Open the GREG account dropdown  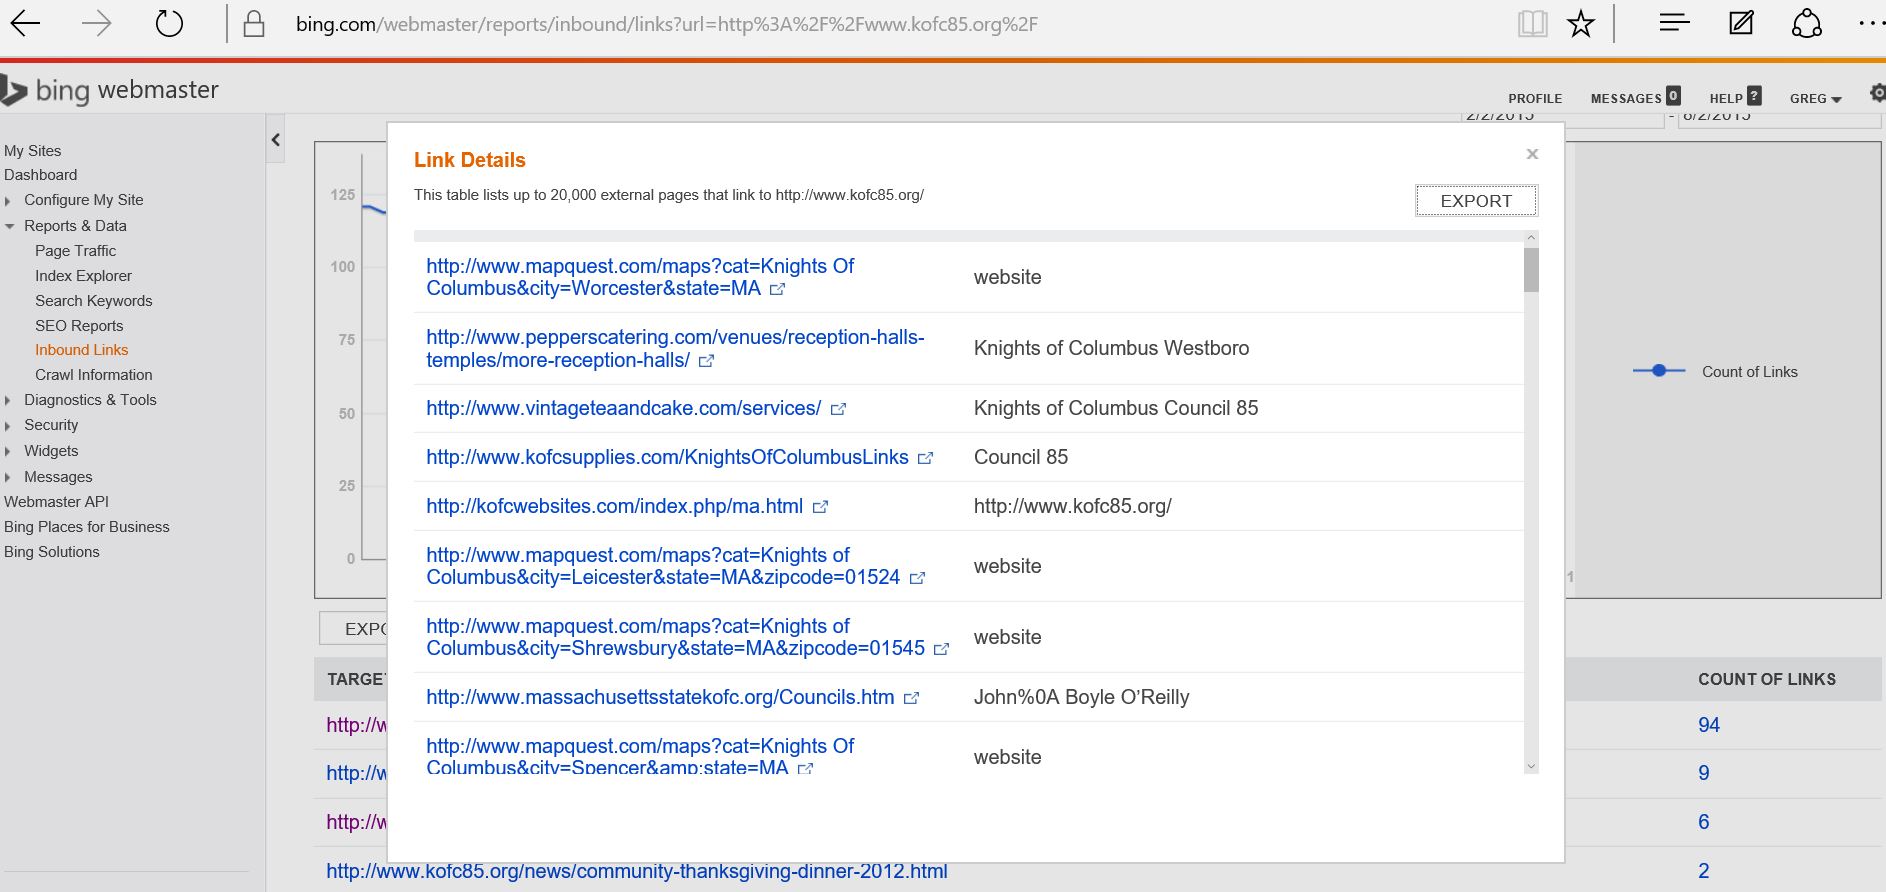click(1815, 98)
